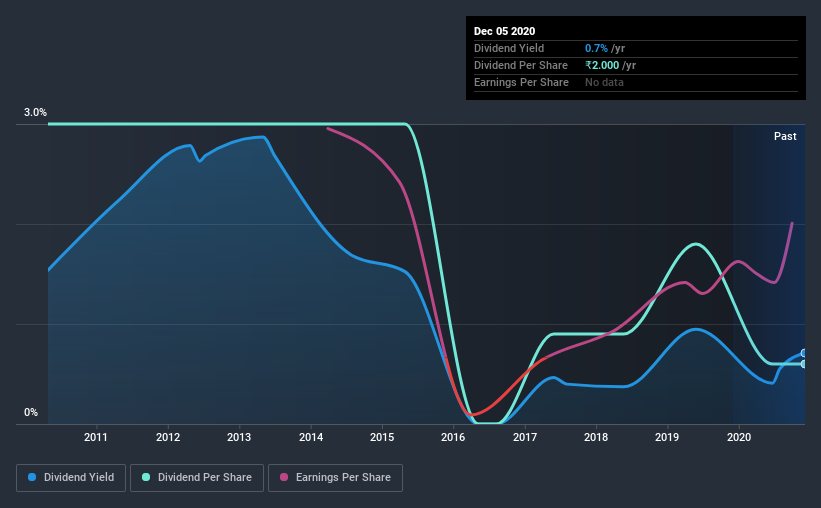The height and width of the screenshot is (508, 821).
Task: Click the Past region label
Action: 785,136
